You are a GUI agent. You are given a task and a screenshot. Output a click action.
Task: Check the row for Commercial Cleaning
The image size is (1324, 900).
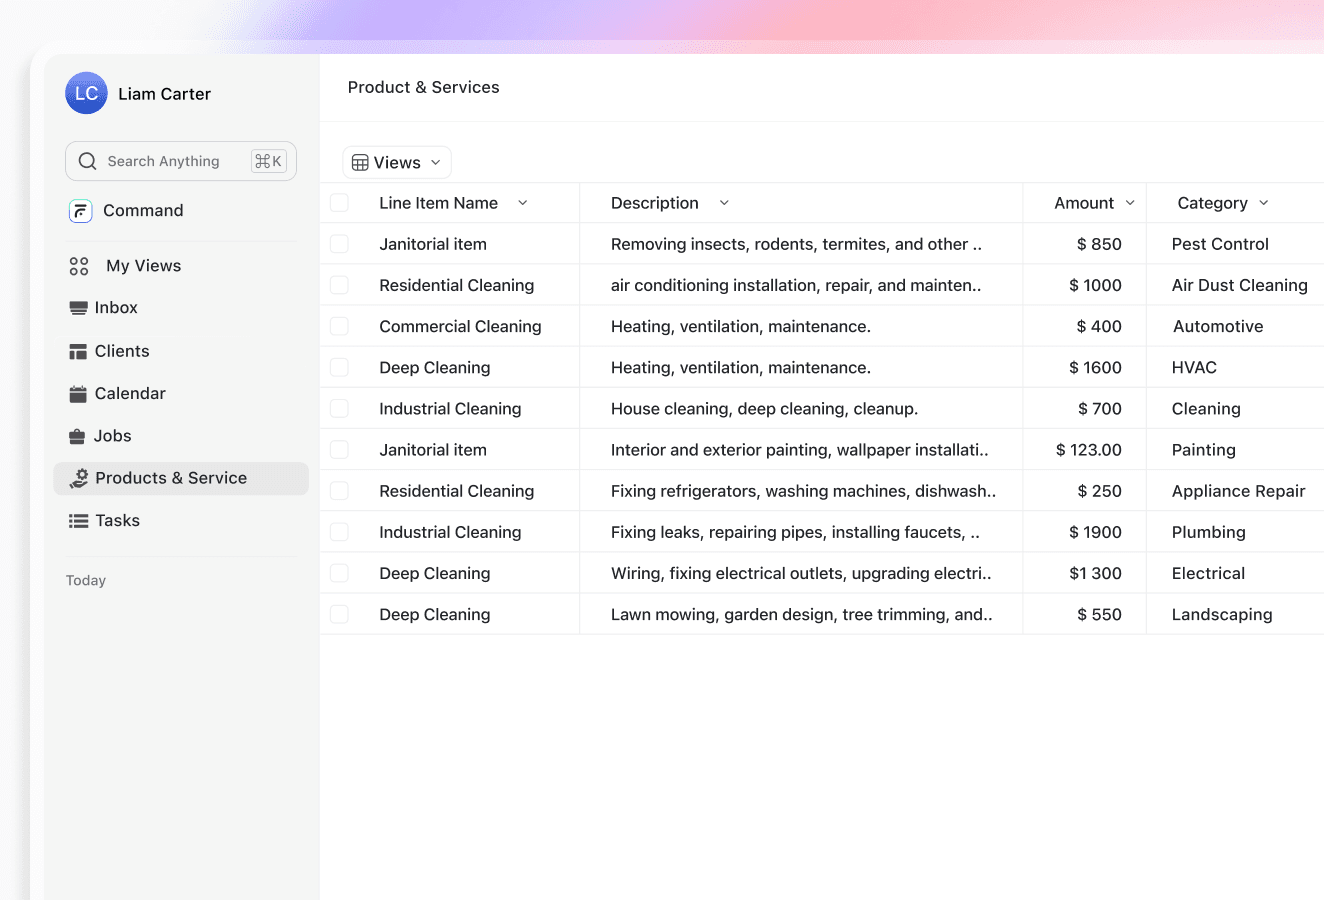[x=339, y=325]
